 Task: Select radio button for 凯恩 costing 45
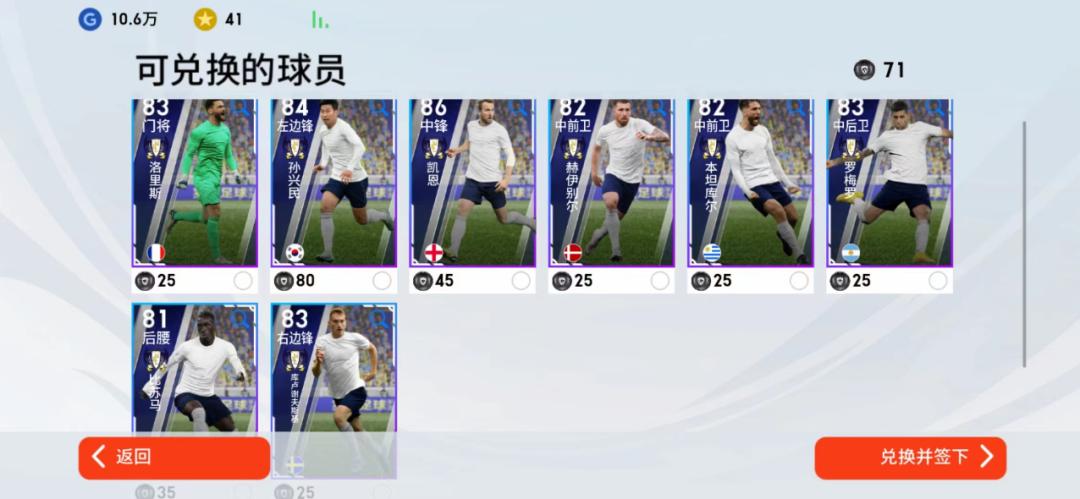[x=521, y=281]
